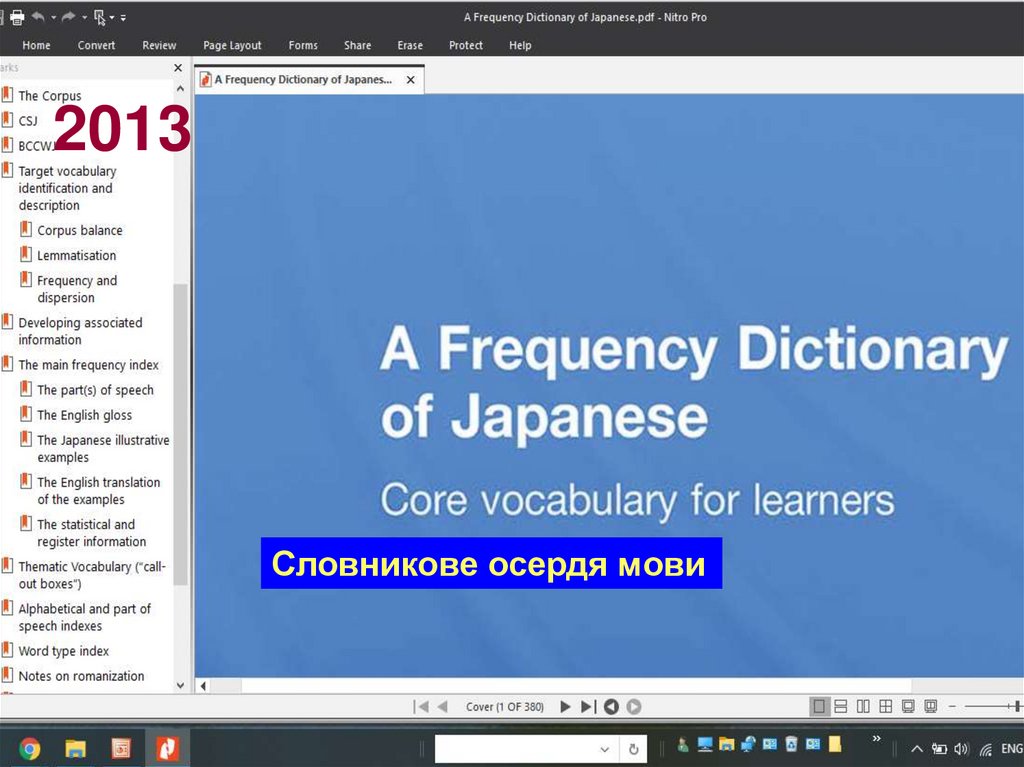Show hidden system tray icons
Screen dimensions: 1024x767
coord(916,749)
